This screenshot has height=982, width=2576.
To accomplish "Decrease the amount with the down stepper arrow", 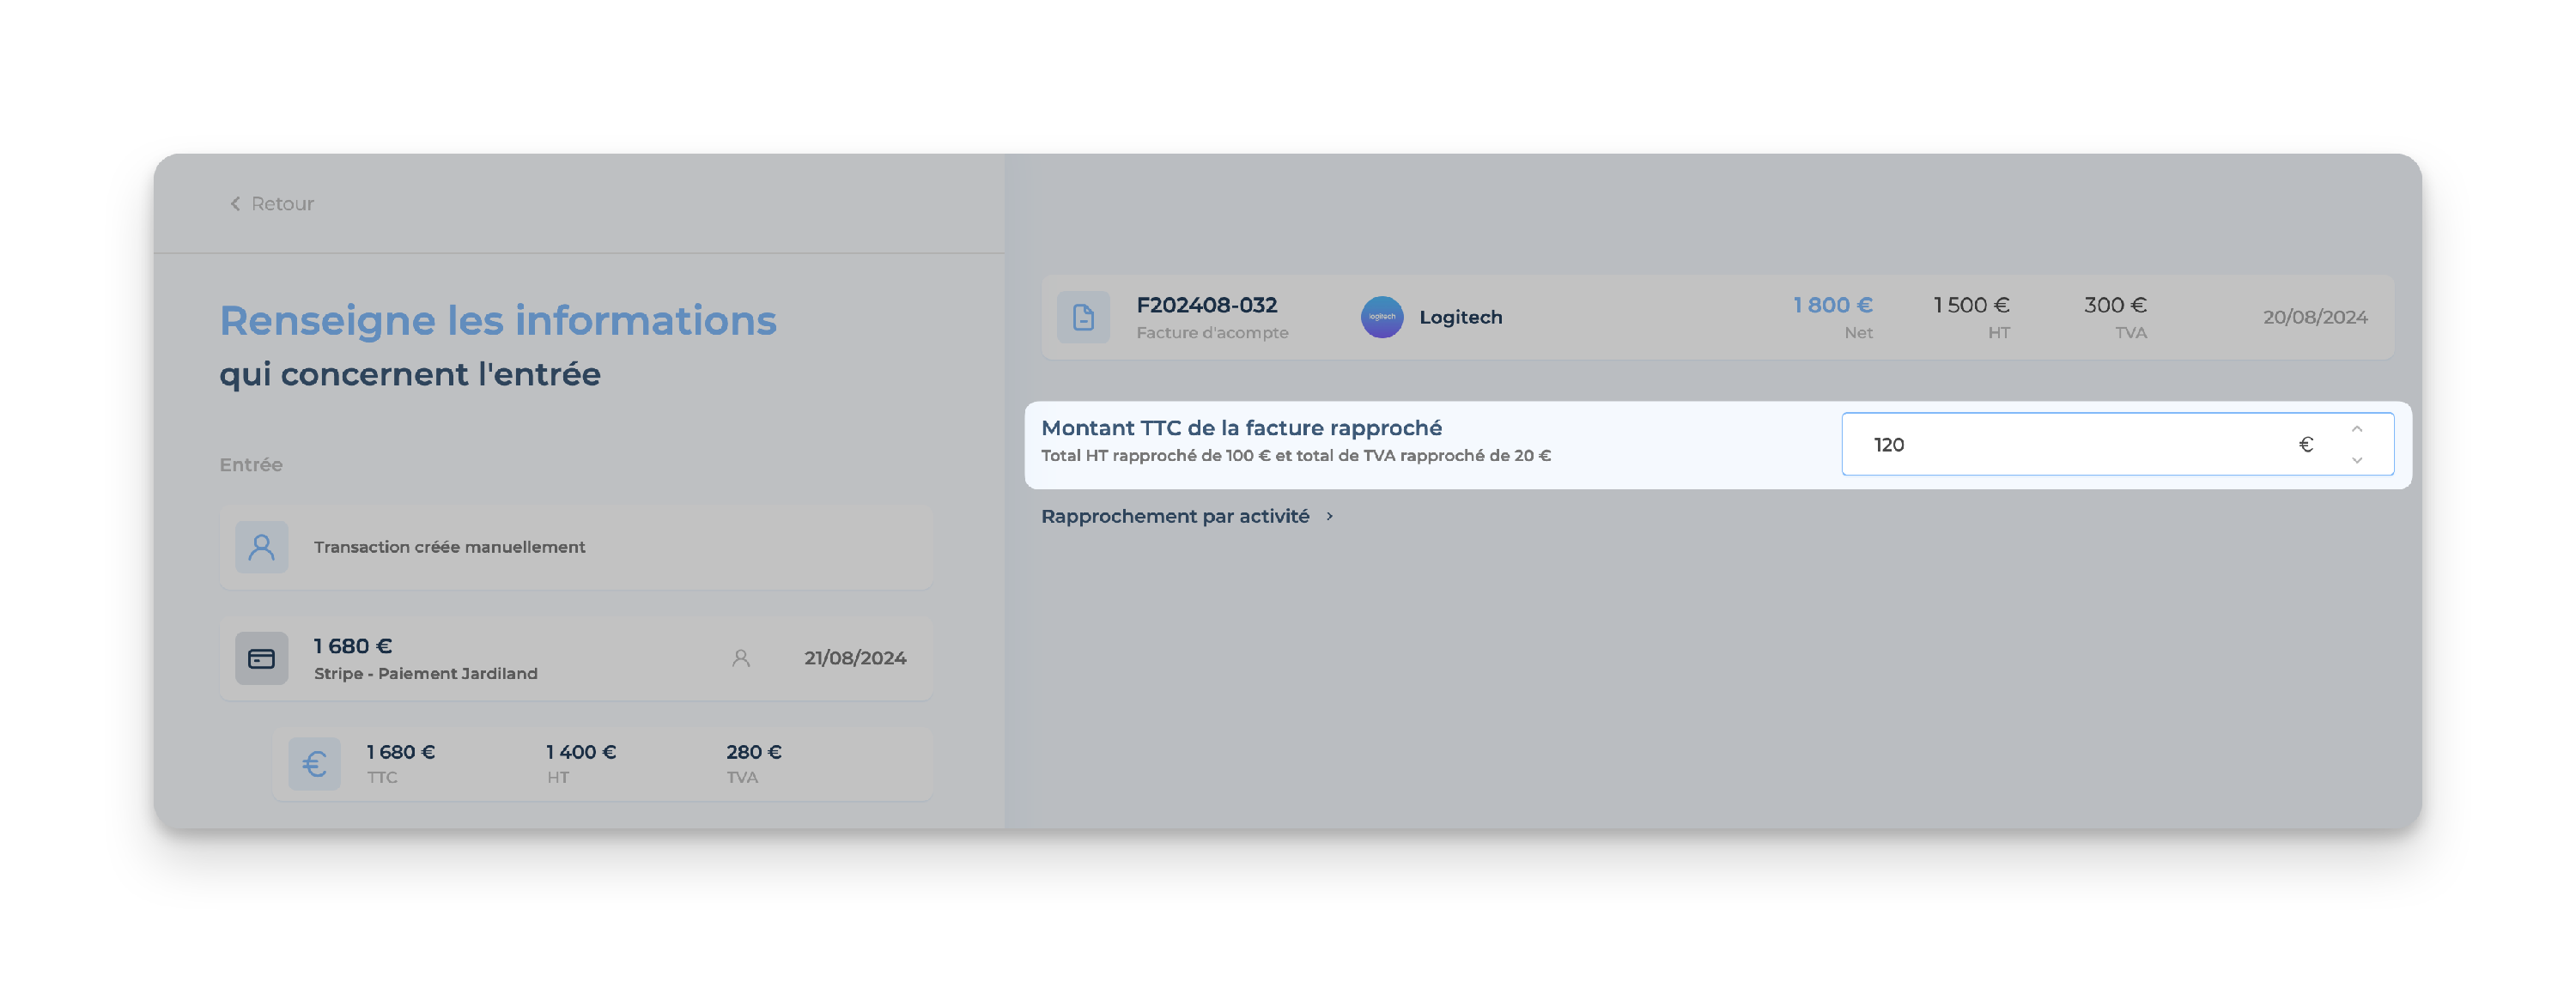I will (x=2357, y=460).
